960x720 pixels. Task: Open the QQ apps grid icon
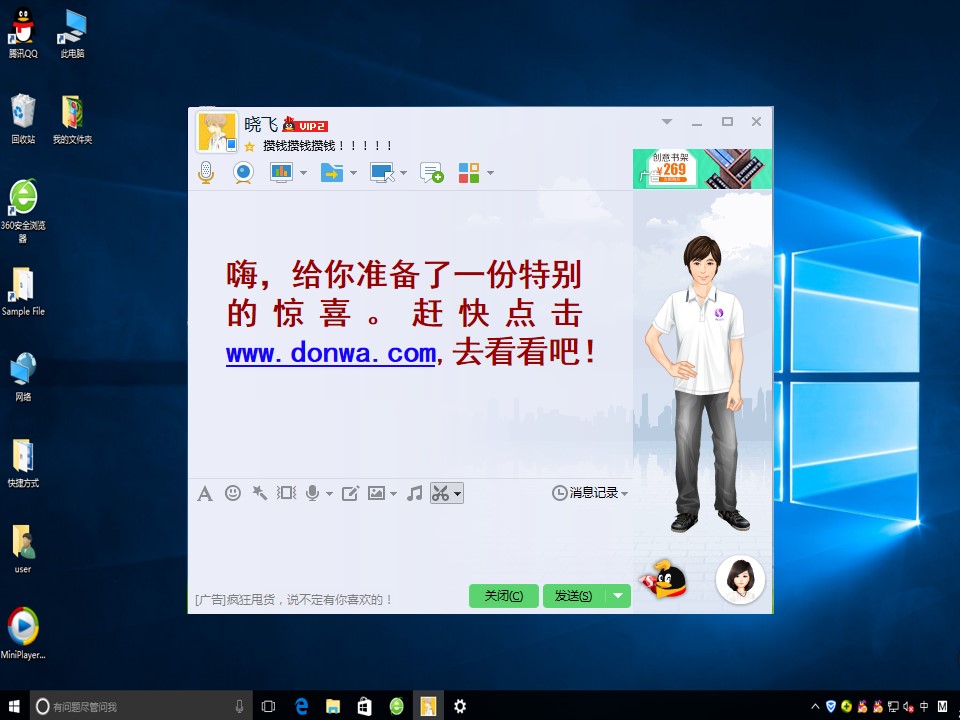click(469, 173)
